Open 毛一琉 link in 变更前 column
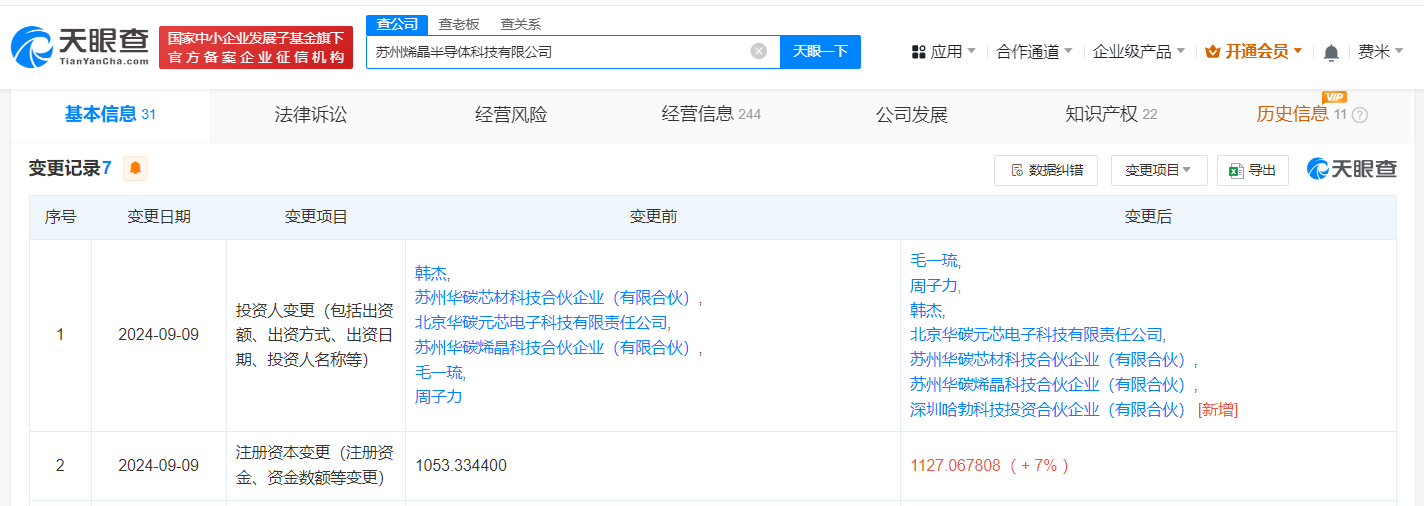The width and height of the screenshot is (1424, 506). [x=439, y=372]
